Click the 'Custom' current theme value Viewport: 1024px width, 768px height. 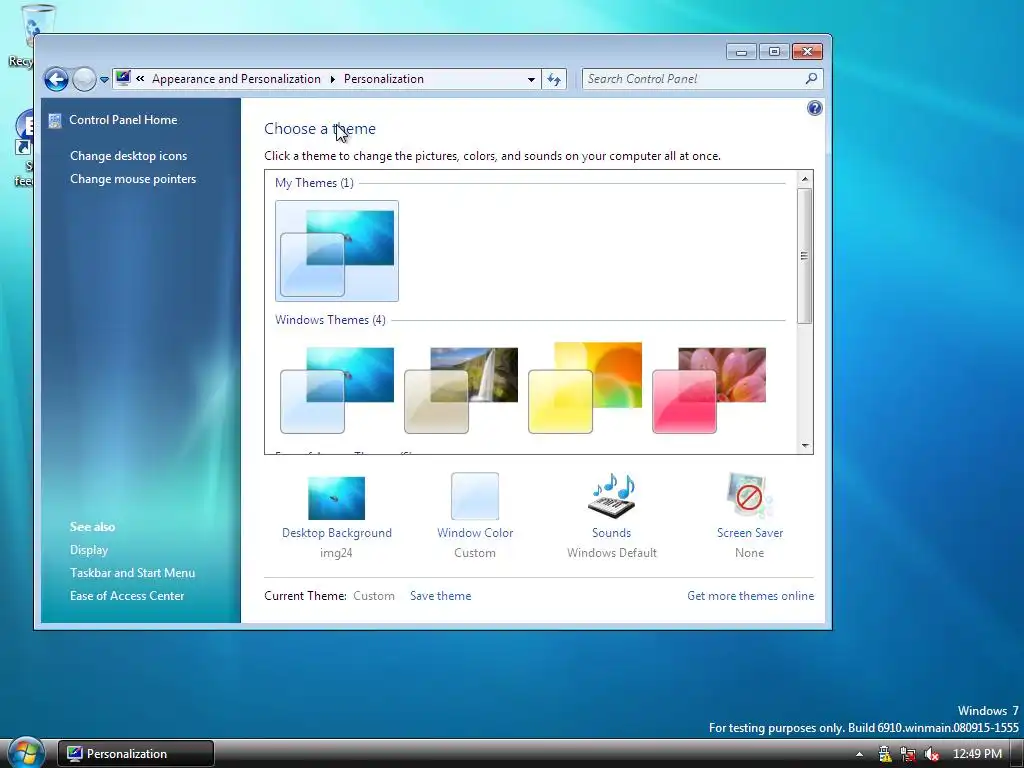point(374,596)
